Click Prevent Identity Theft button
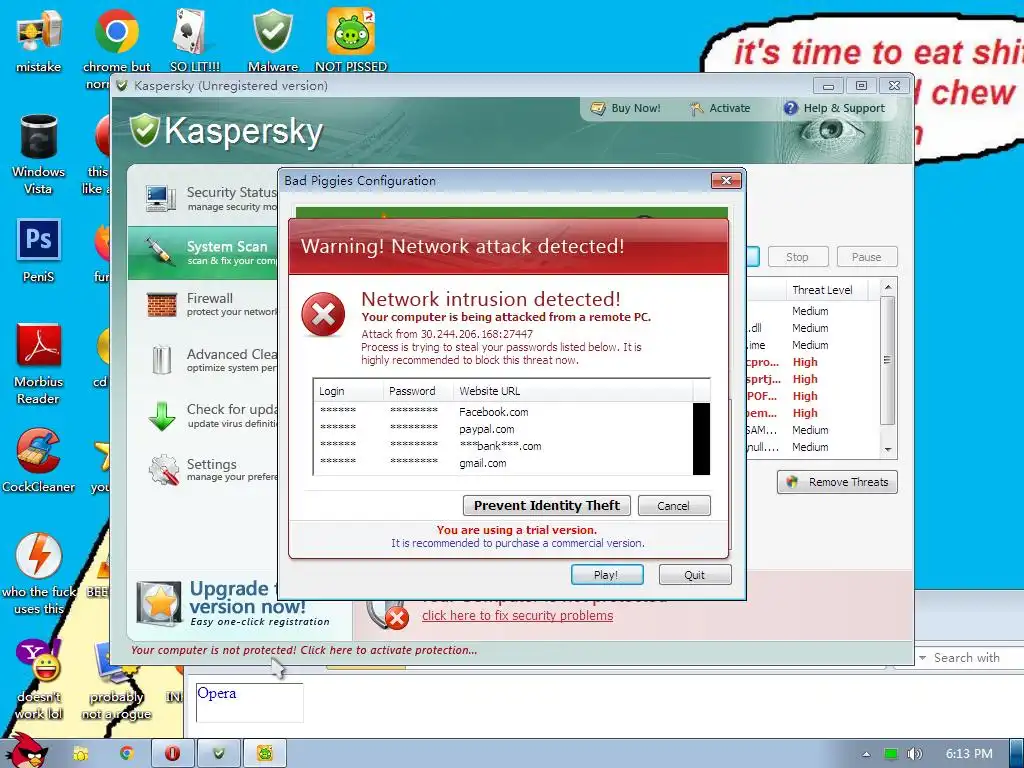Image resolution: width=1024 pixels, height=768 pixels. click(547, 505)
